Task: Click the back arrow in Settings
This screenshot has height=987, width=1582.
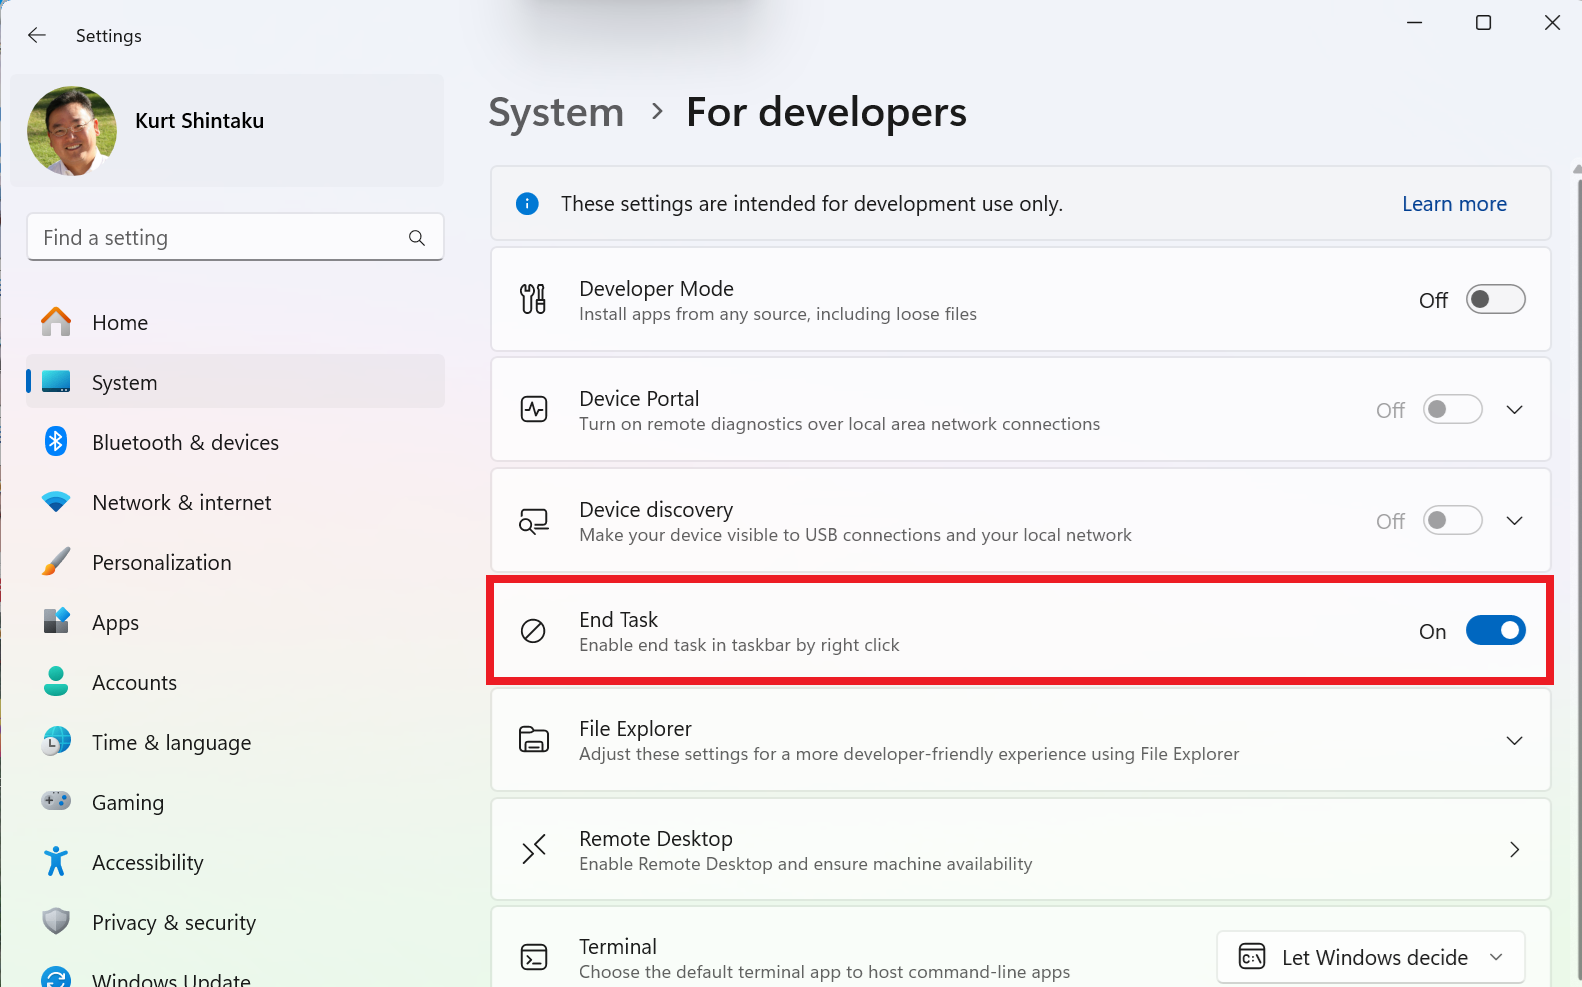Action: (x=37, y=36)
